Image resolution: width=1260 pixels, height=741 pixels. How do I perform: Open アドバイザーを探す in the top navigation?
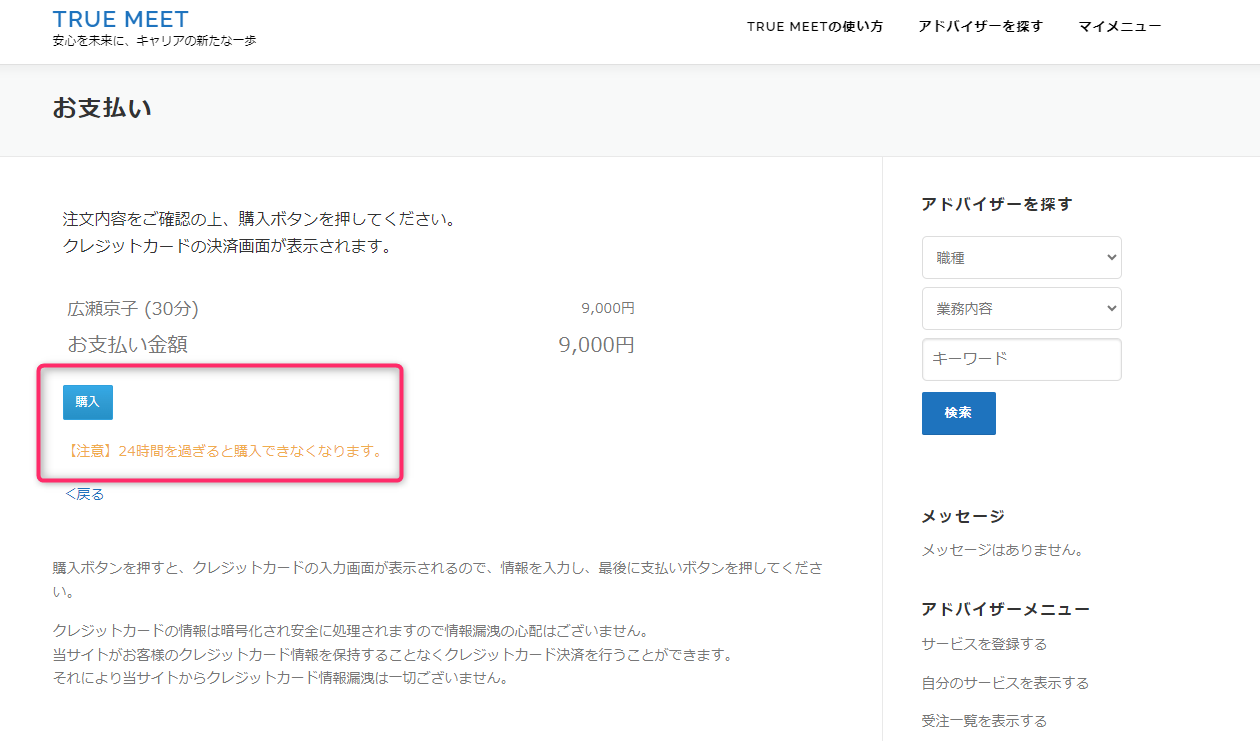980,27
